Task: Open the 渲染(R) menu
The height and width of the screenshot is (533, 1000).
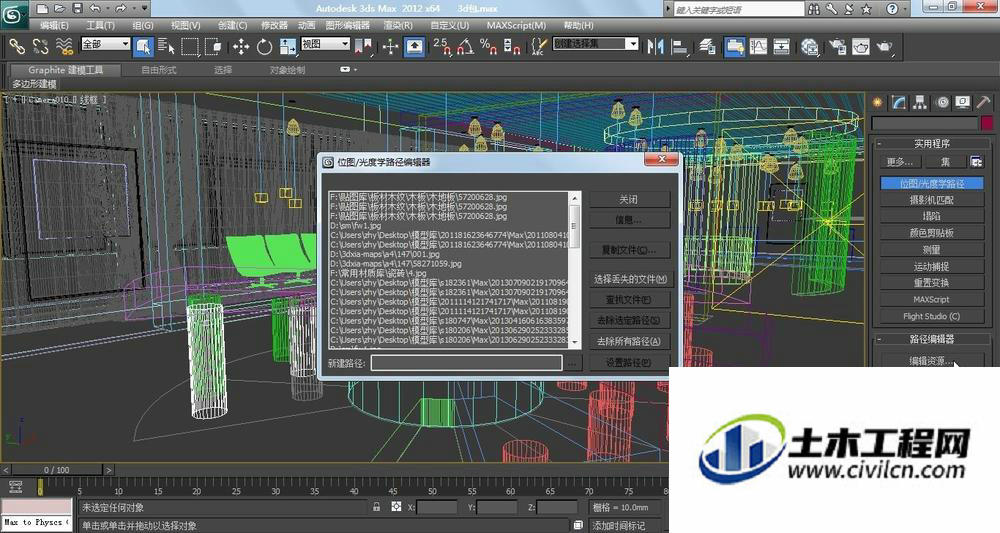Action: (397, 26)
